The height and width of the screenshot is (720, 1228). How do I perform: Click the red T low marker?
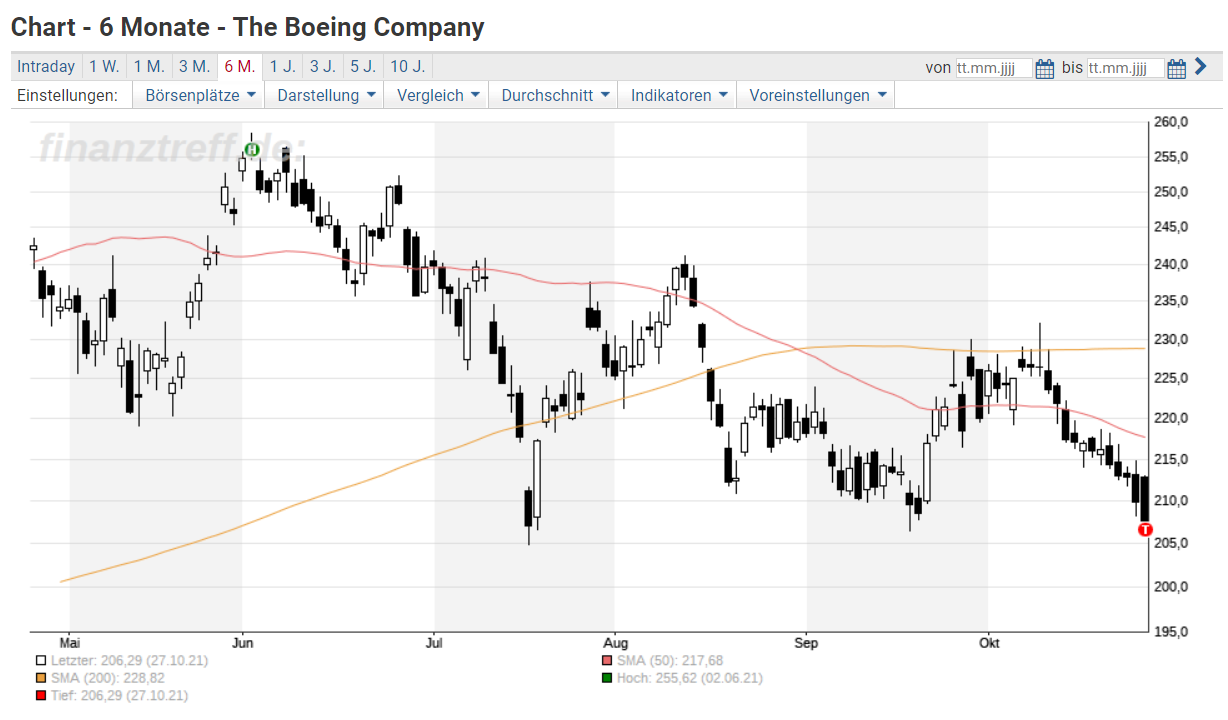tap(1146, 529)
